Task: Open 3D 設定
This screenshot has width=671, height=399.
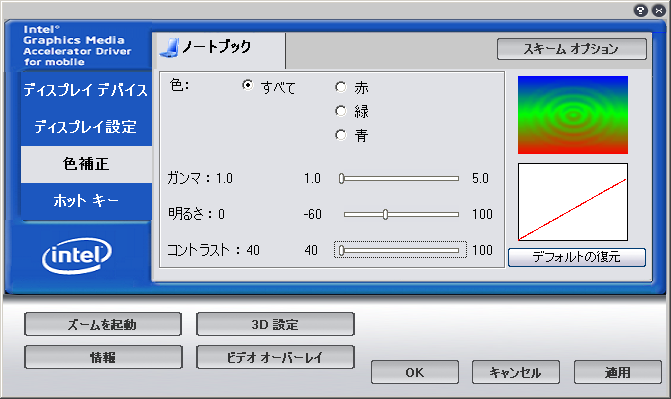Action: [x=275, y=325]
